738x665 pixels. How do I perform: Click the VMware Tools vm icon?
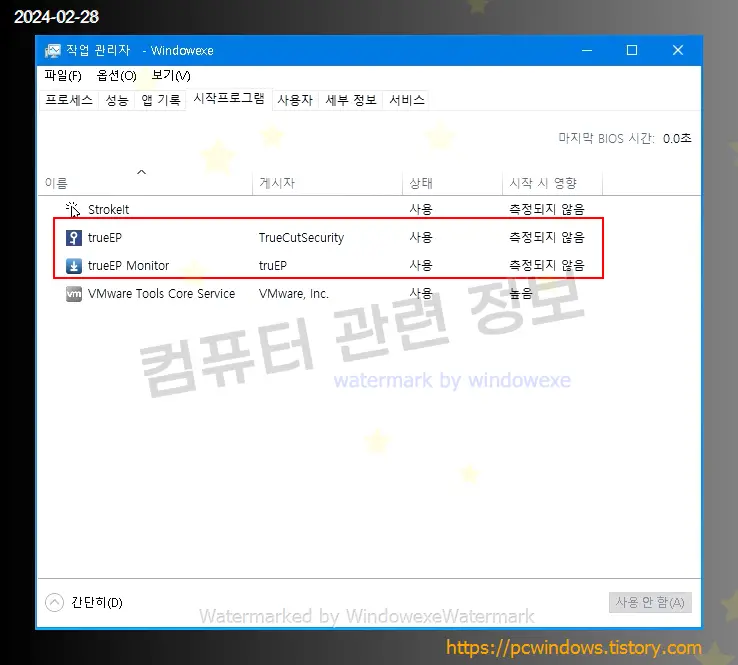pos(73,294)
